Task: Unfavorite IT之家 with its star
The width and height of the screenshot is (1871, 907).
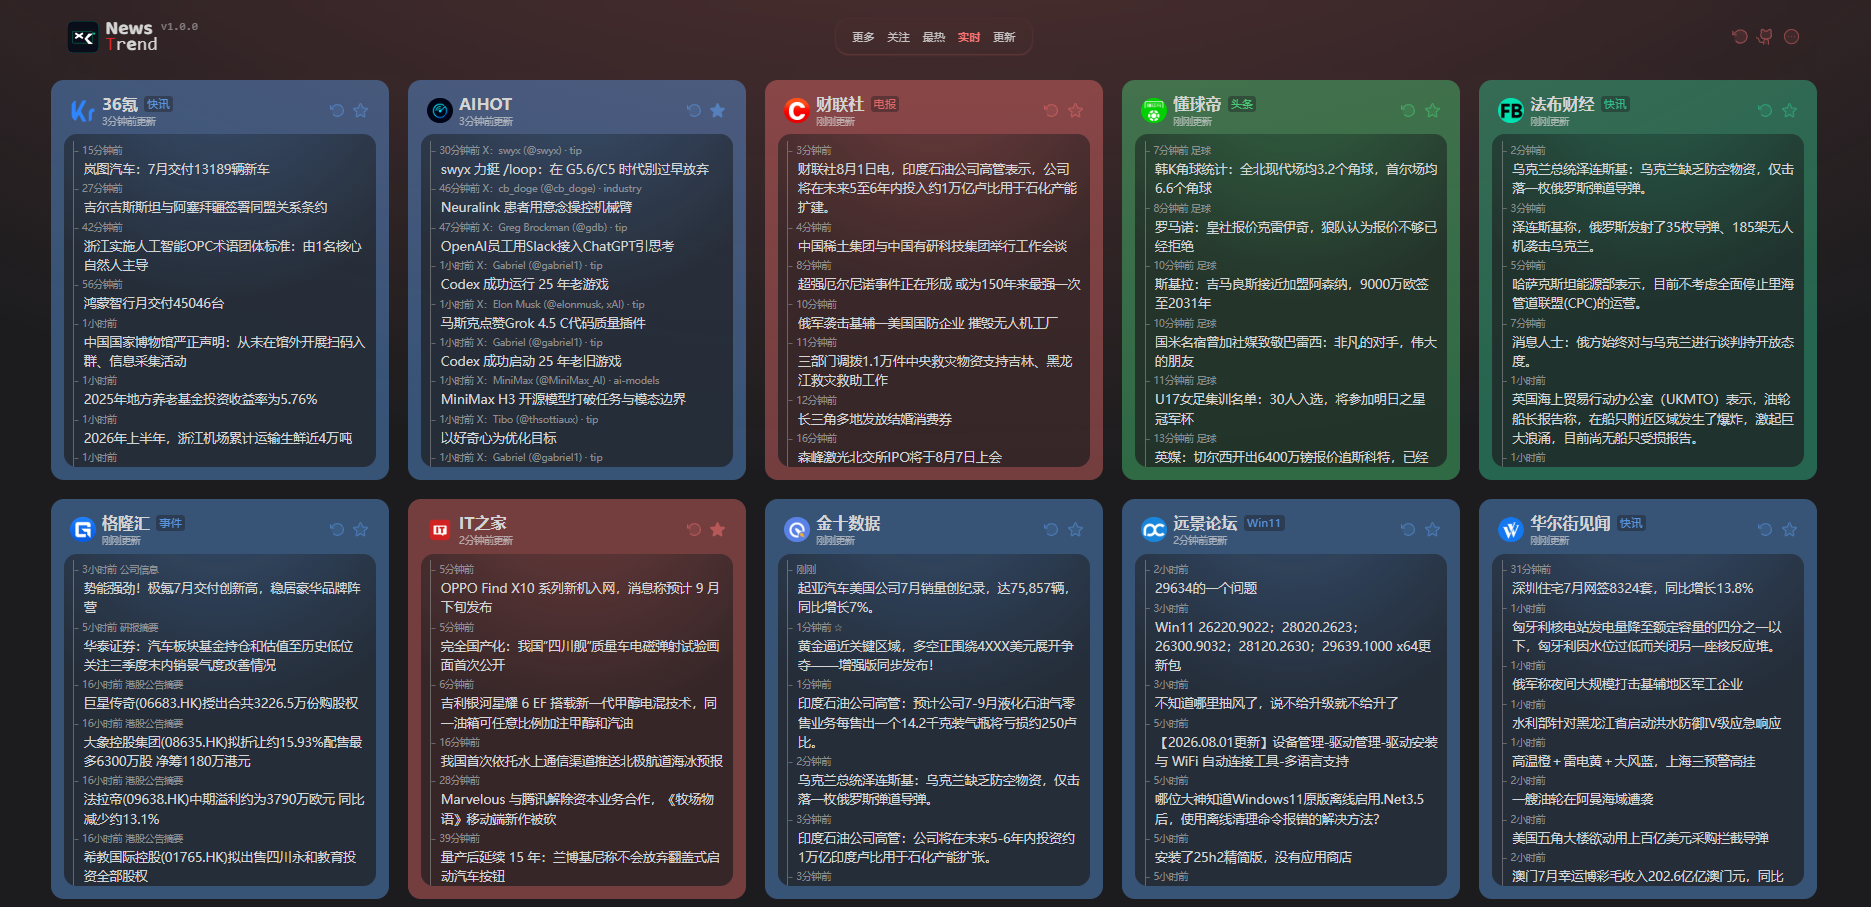Action: coord(718,529)
